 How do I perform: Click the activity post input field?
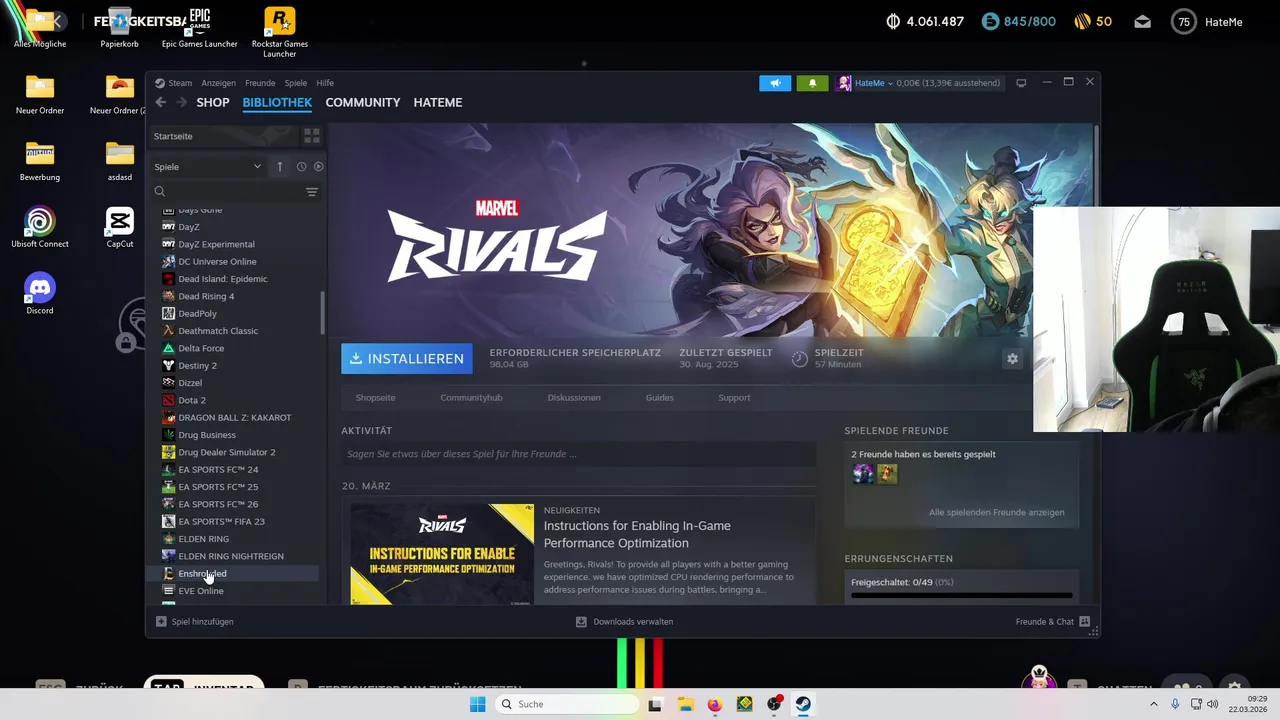coord(578,454)
